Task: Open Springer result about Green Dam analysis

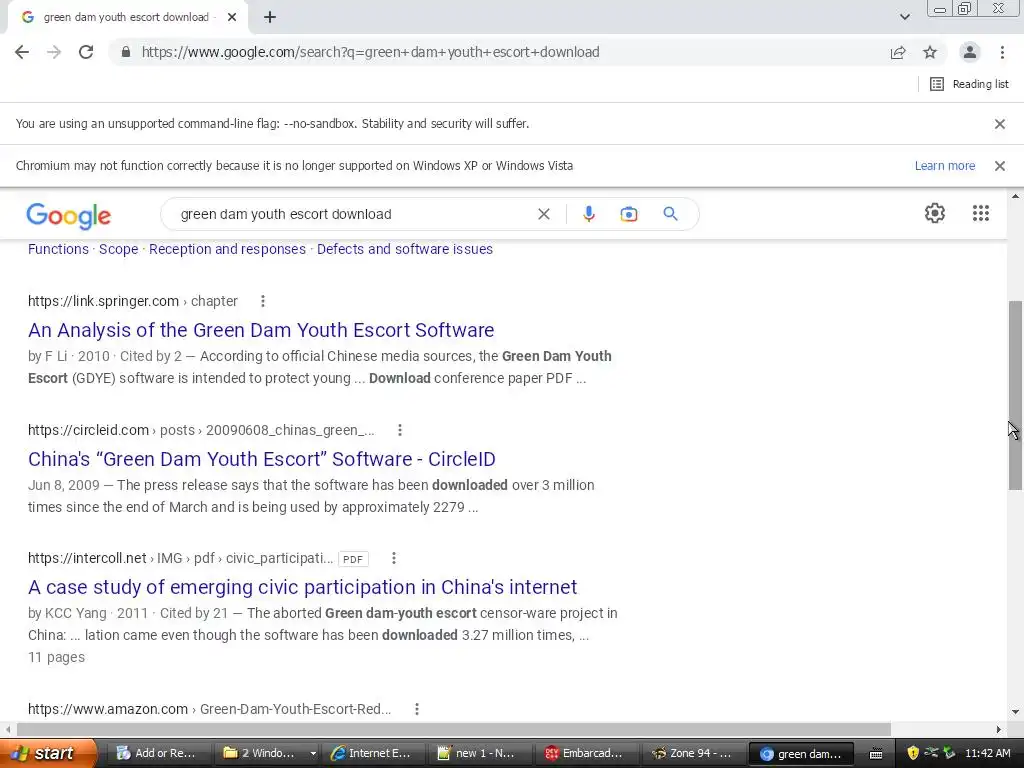Action: 261,330
